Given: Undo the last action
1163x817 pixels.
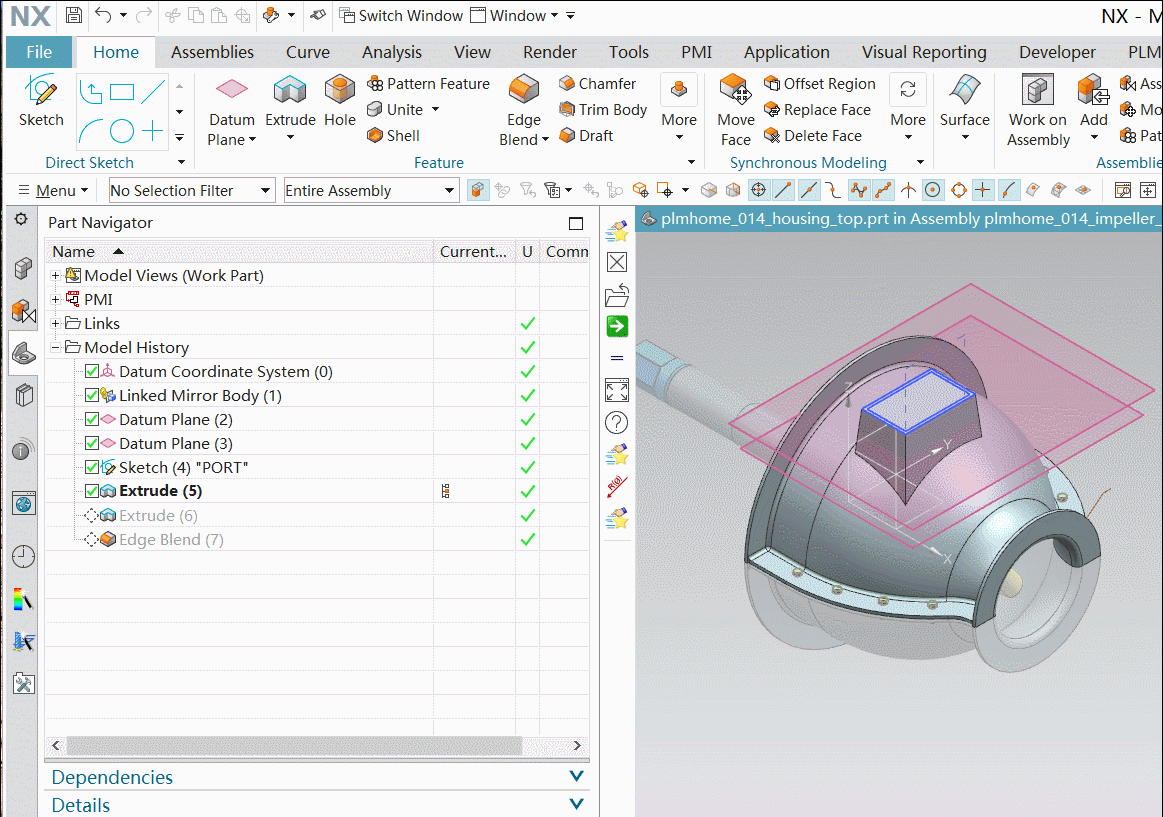Looking at the screenshot, I should (x=103, y=15).
